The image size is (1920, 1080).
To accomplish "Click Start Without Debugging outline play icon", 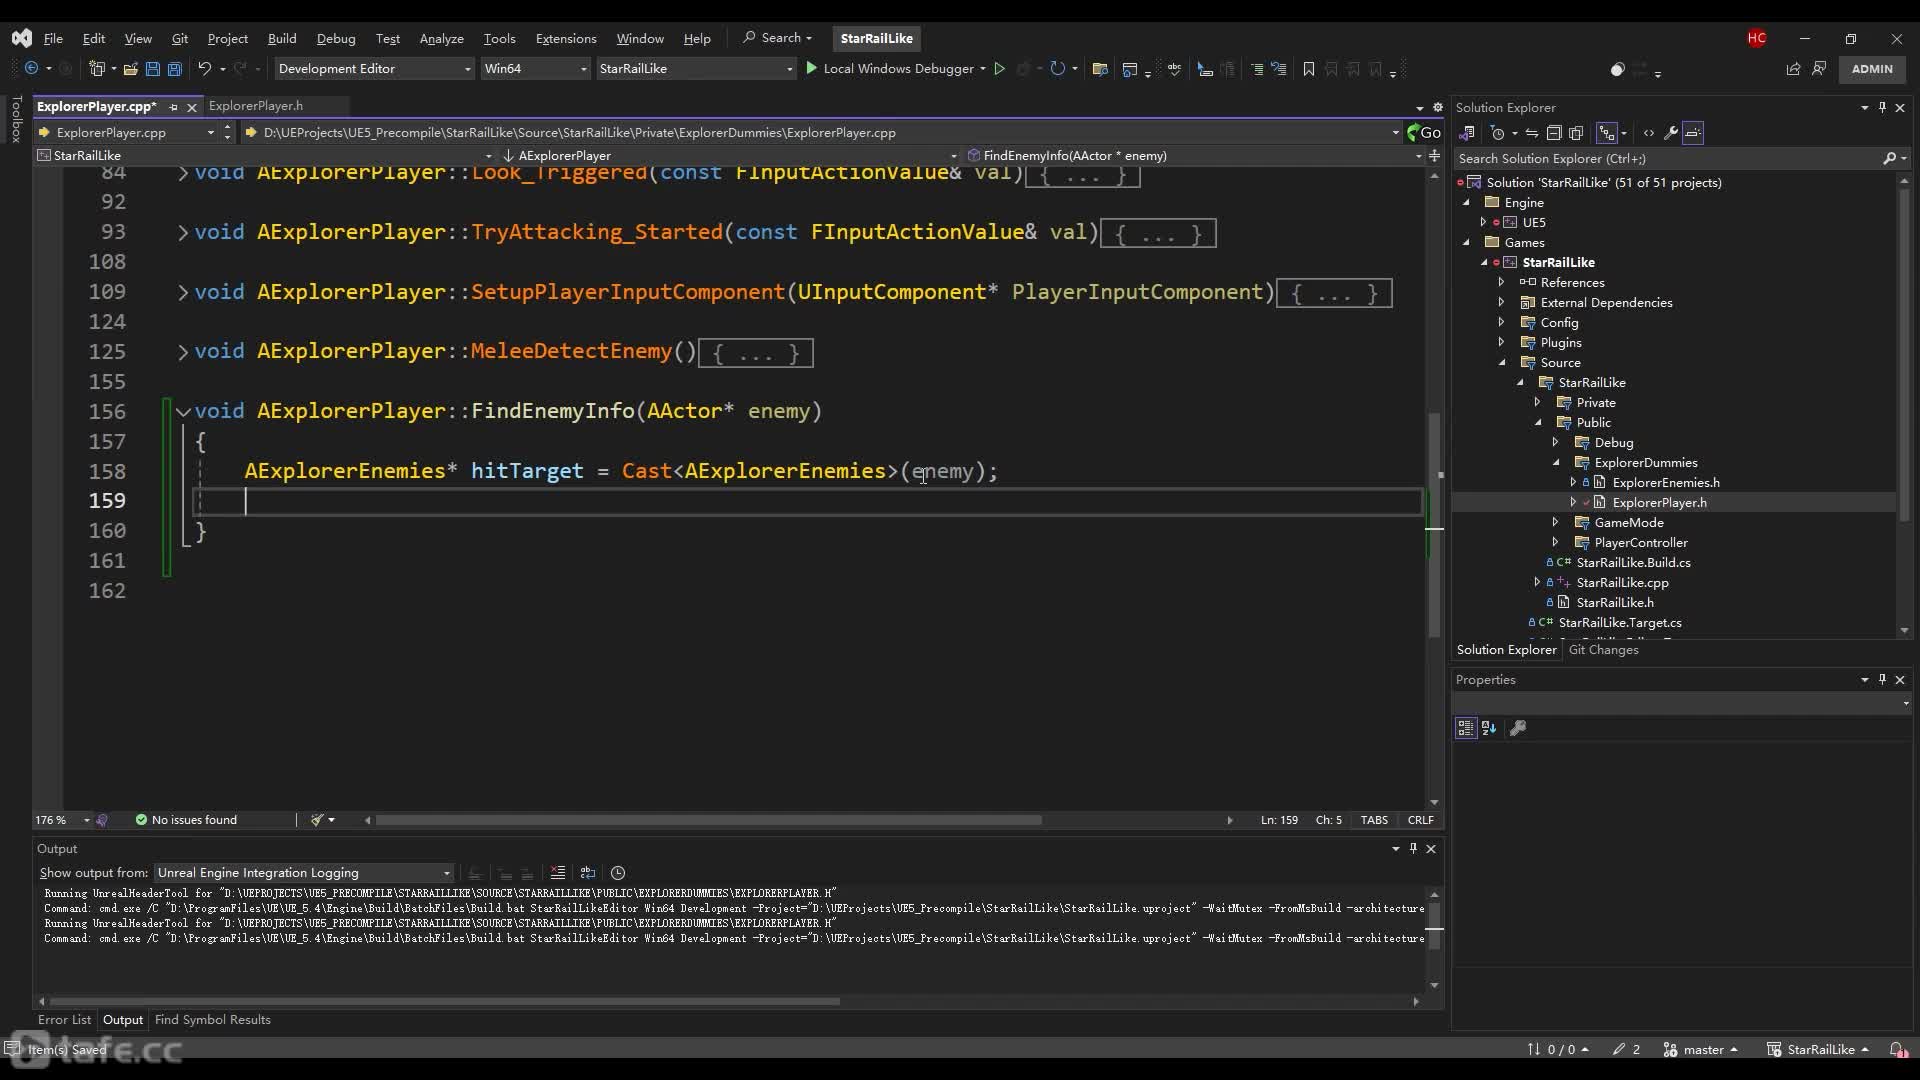I will 998,69.
